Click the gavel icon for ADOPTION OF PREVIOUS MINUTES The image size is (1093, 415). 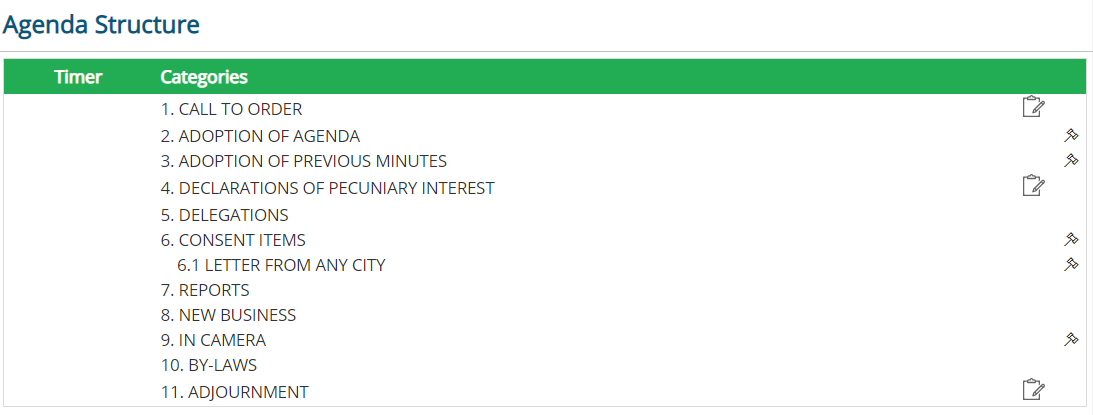coord(1071,160)
